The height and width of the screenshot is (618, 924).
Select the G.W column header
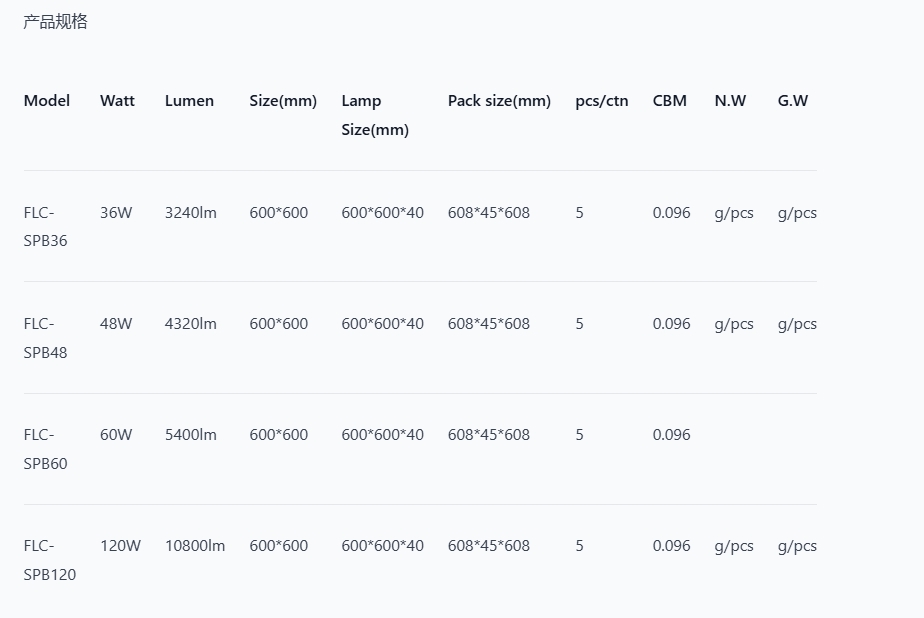[793, 101]
